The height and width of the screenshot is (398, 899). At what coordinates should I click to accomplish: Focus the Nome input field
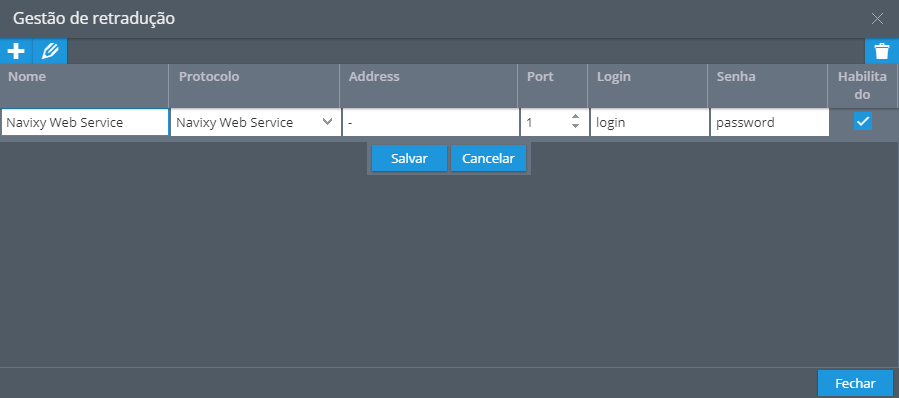[x=85, y=122]
